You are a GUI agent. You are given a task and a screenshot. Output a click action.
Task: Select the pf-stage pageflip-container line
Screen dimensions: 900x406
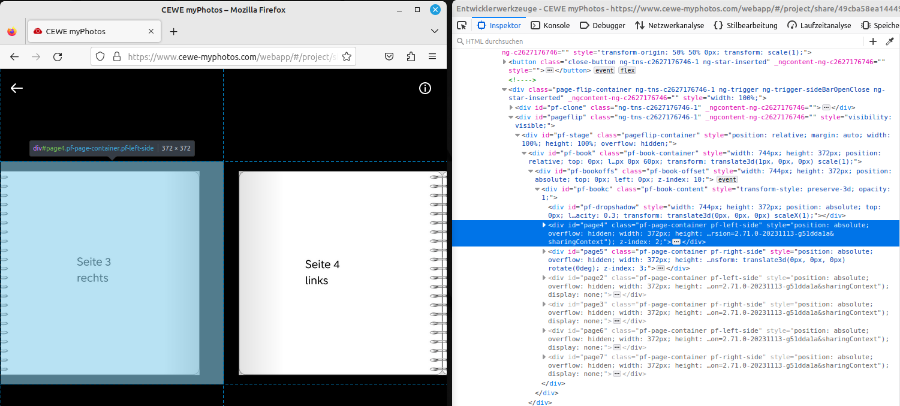(x=676, y=139)
